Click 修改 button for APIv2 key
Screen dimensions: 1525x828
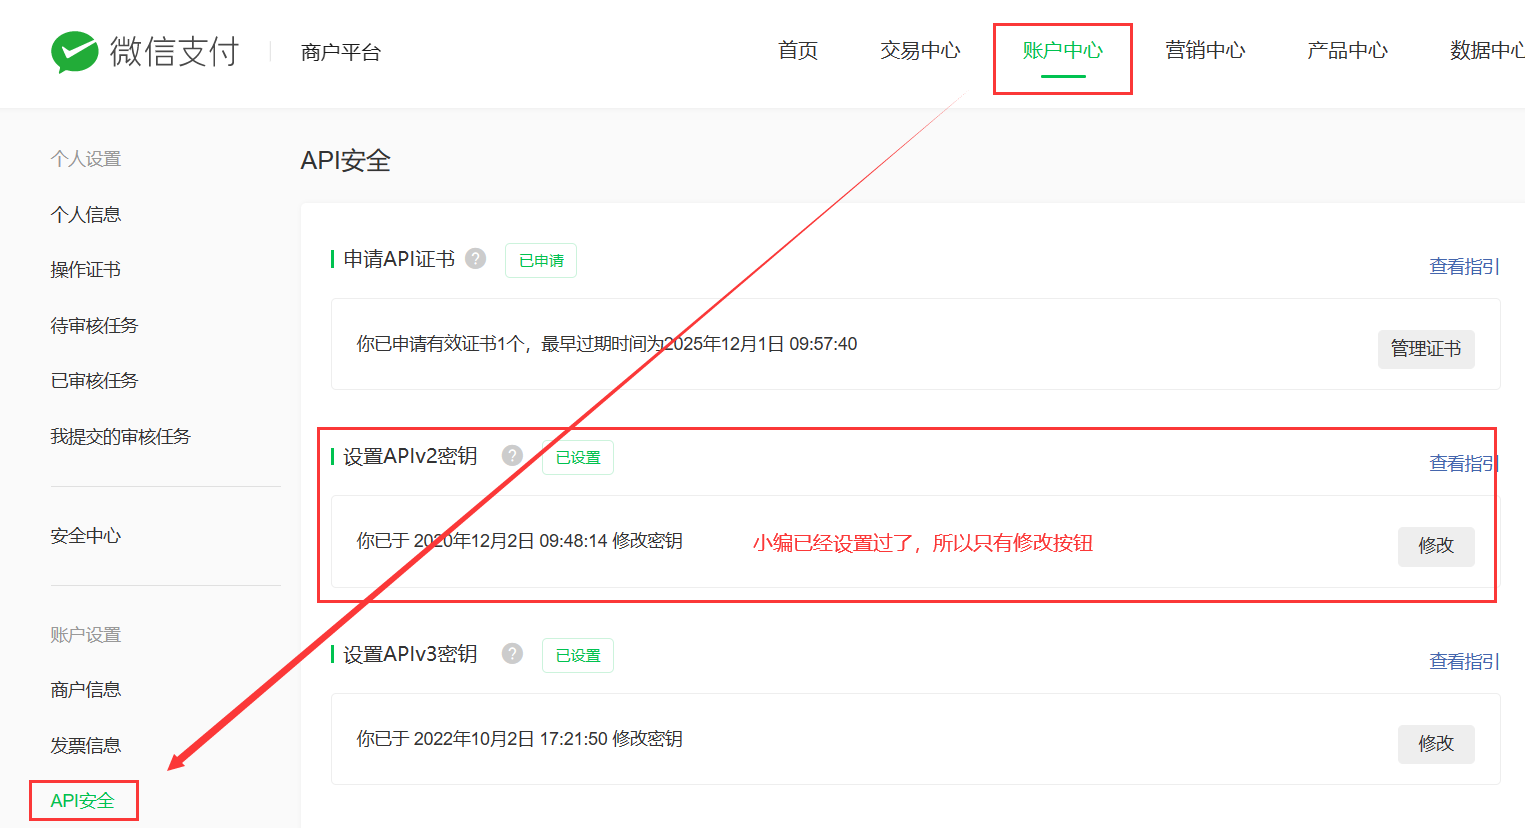click(x=1435, y=546)
